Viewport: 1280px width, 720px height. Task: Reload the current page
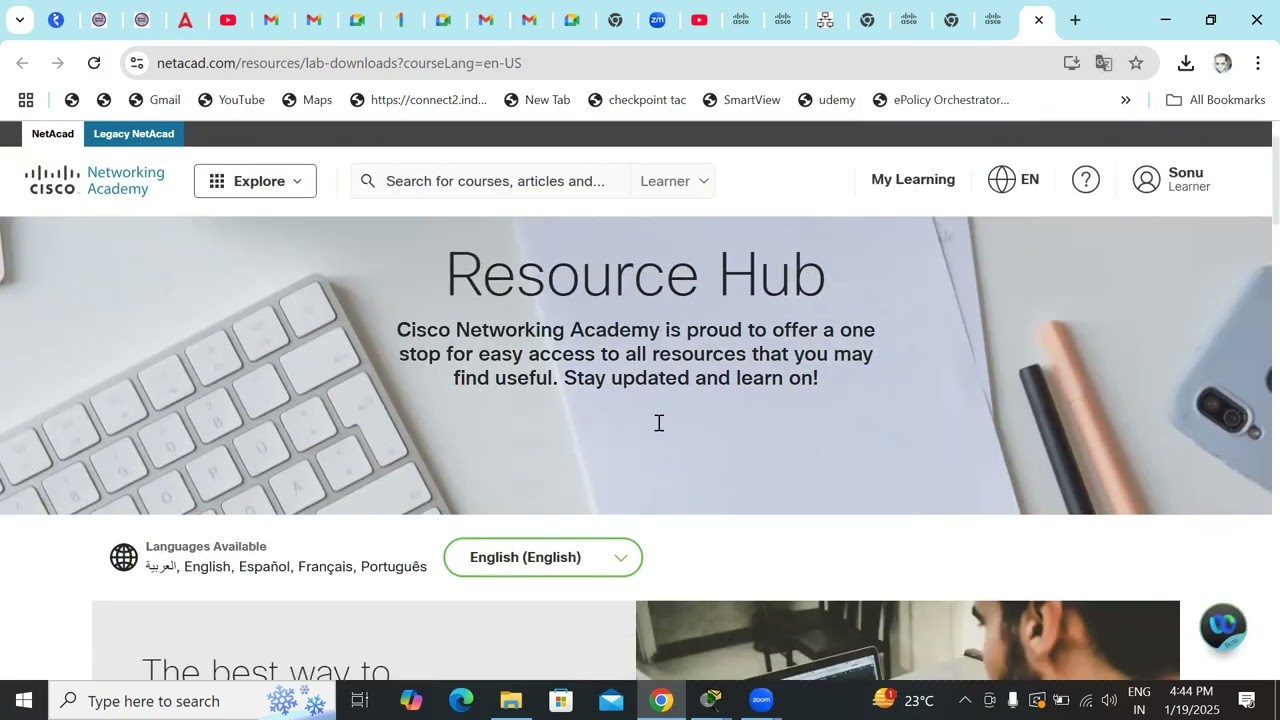tap(94, 63)
